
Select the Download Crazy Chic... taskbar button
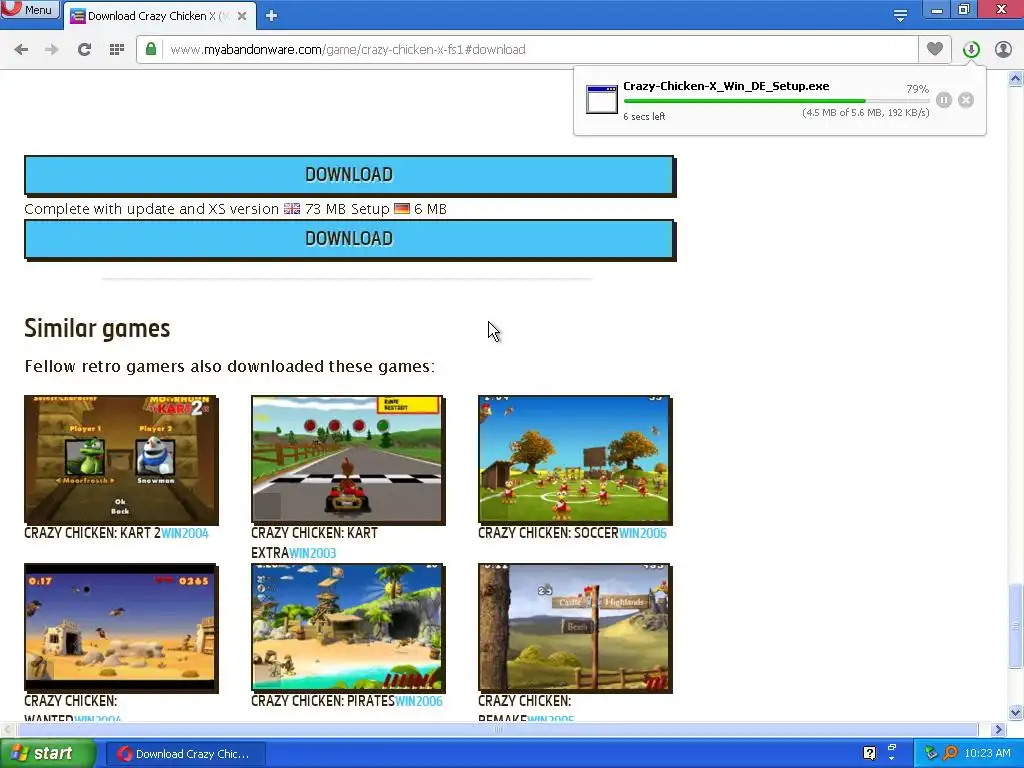pos(186,754)
